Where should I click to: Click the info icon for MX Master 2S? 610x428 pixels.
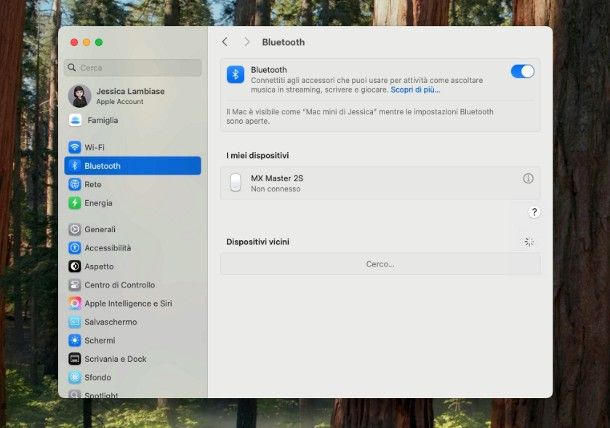point(528,178)
